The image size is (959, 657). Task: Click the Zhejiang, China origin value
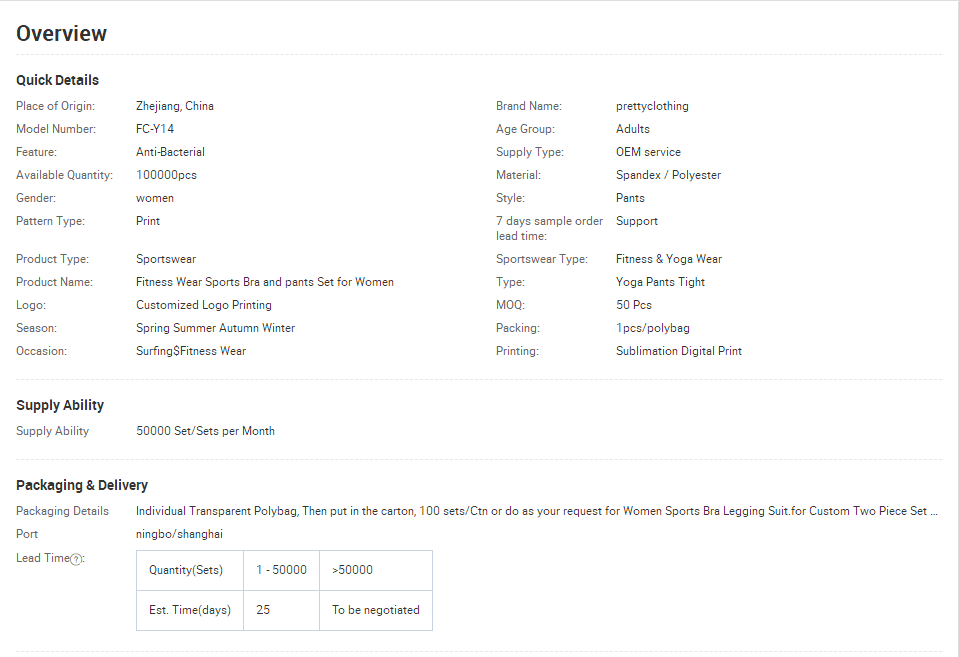[x=175, y=106]
